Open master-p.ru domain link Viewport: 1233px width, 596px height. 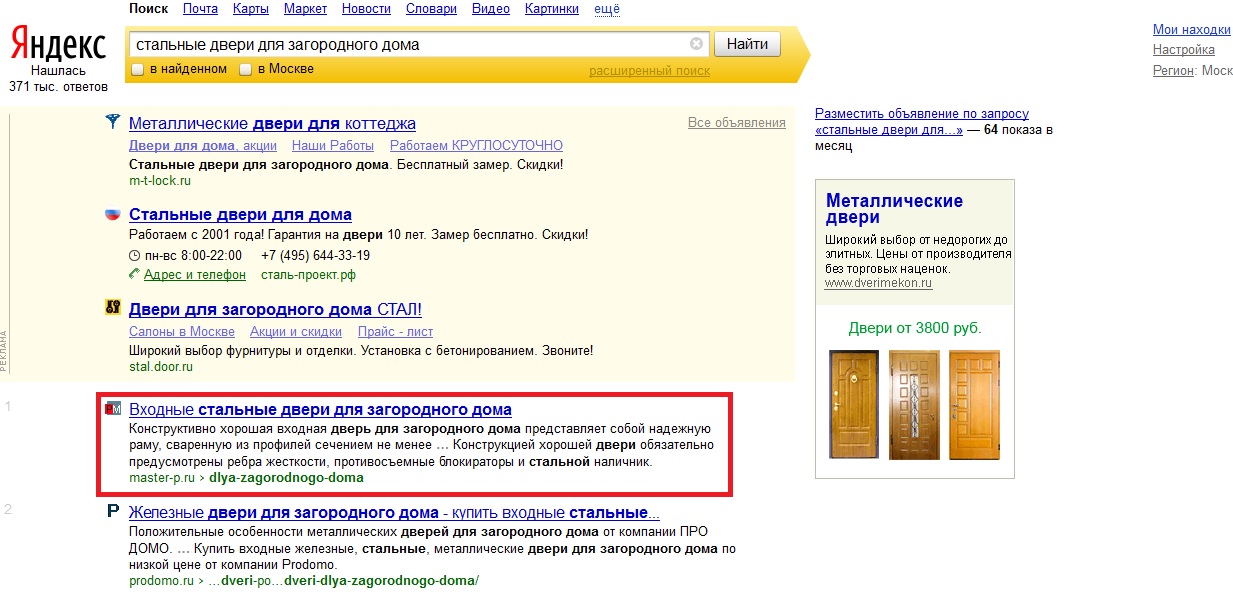pos(160,478)
